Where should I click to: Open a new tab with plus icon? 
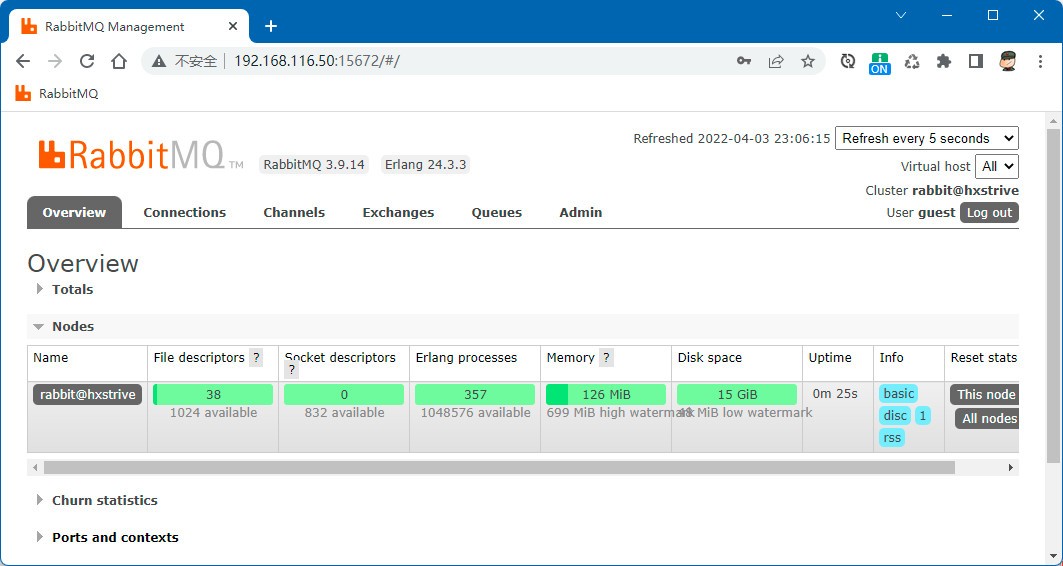[270, 26]
